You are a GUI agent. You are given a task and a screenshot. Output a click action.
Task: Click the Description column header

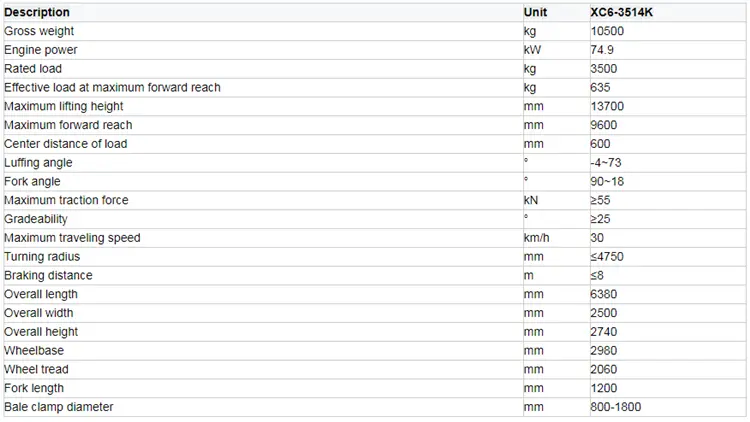(37, 12)
